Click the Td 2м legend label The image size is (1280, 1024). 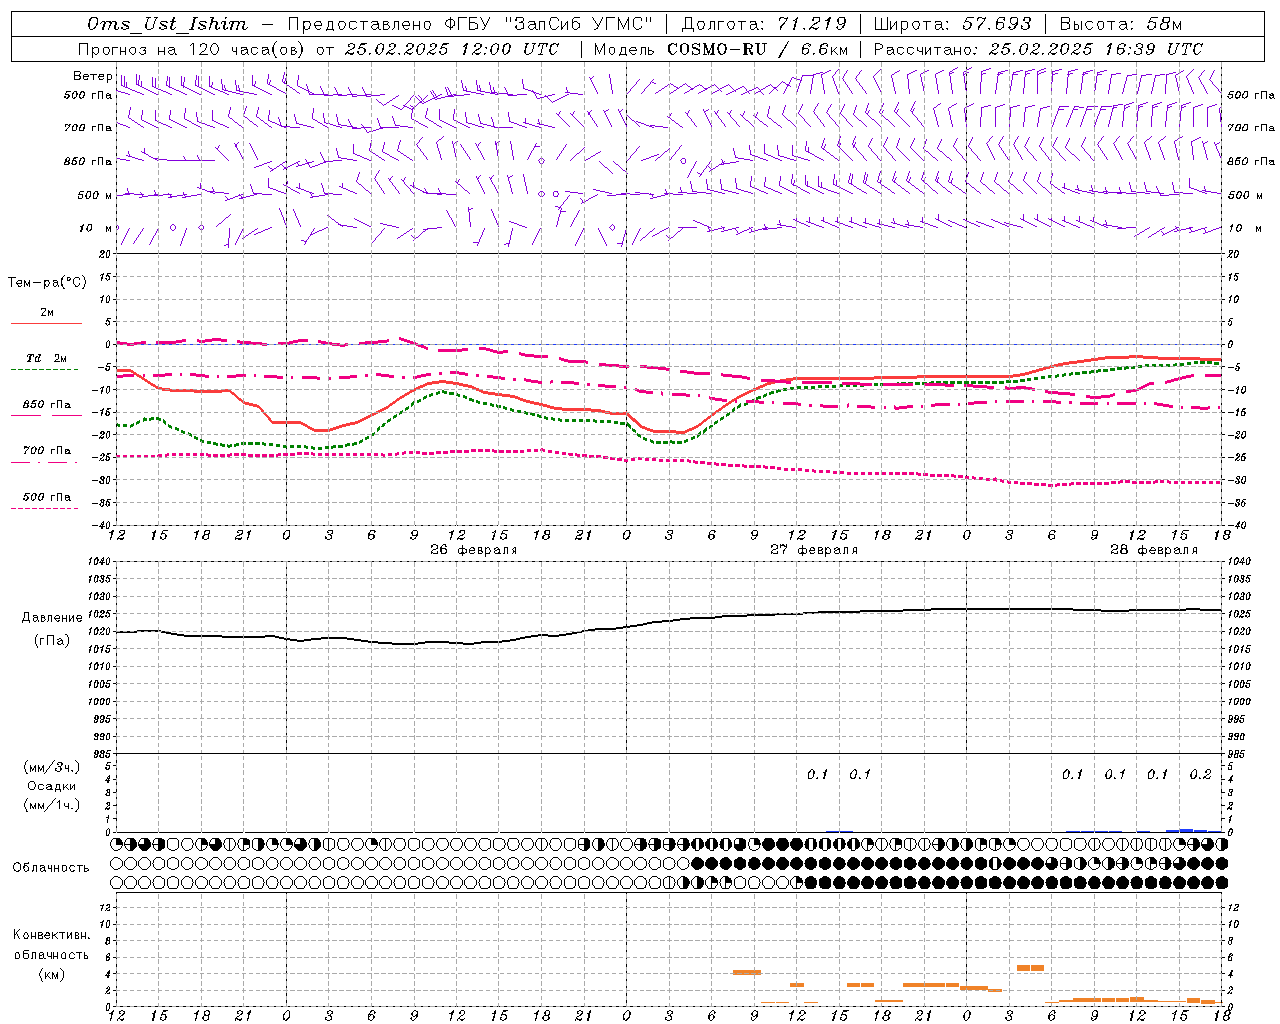point(46,358)
